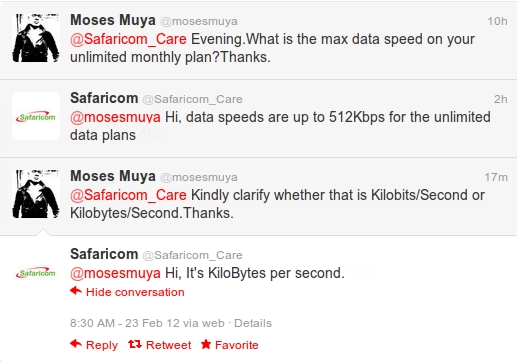Open the 10h timestamp on first tweet

(x=497, y=21)
